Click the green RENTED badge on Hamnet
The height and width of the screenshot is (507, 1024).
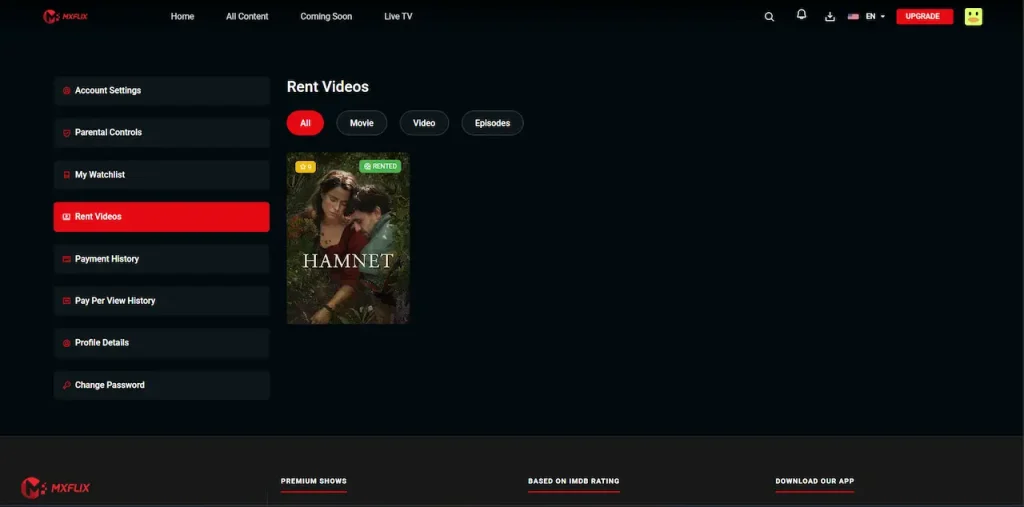[x=380, y=167]
